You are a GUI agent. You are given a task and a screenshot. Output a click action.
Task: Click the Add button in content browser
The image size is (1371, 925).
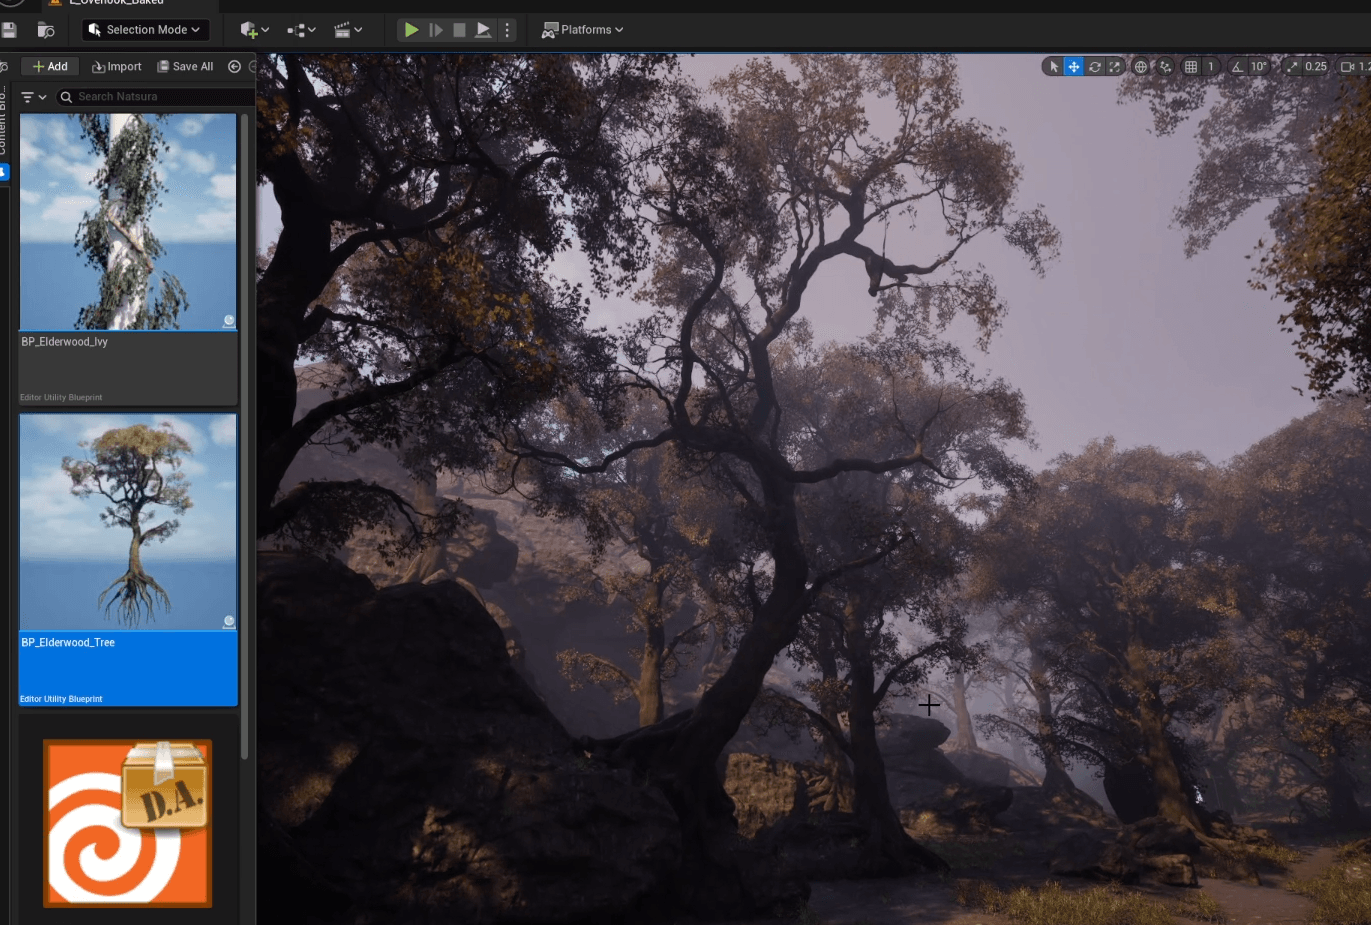(x=50, y=67)
